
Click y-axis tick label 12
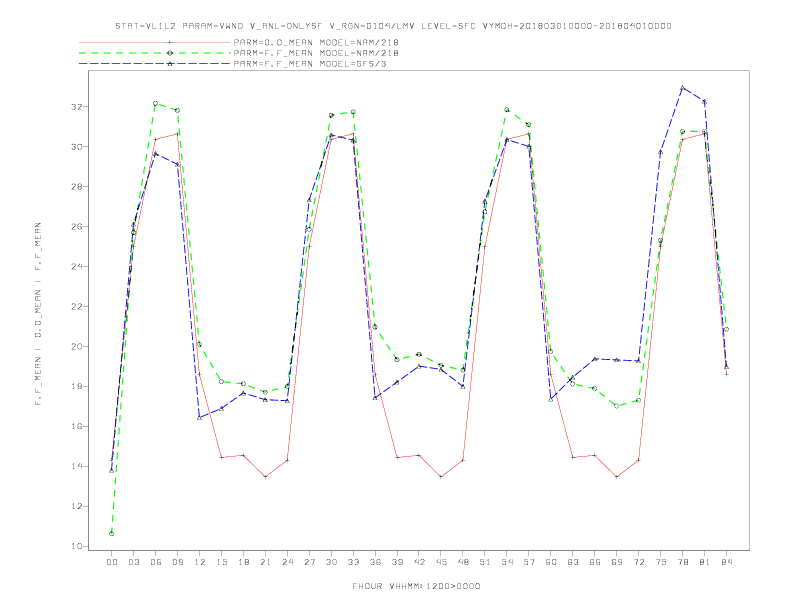(77, 506)
